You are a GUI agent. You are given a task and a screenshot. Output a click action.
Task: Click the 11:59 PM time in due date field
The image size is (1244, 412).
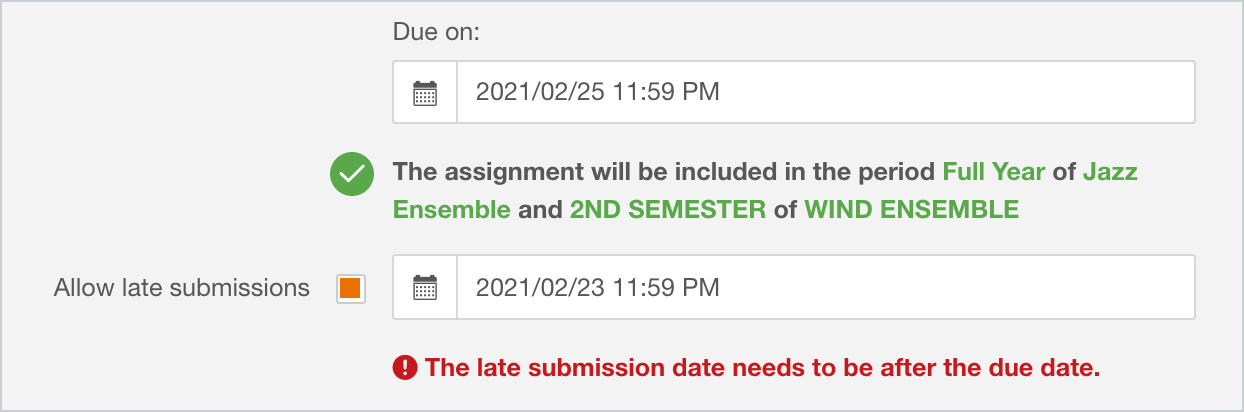665,93
